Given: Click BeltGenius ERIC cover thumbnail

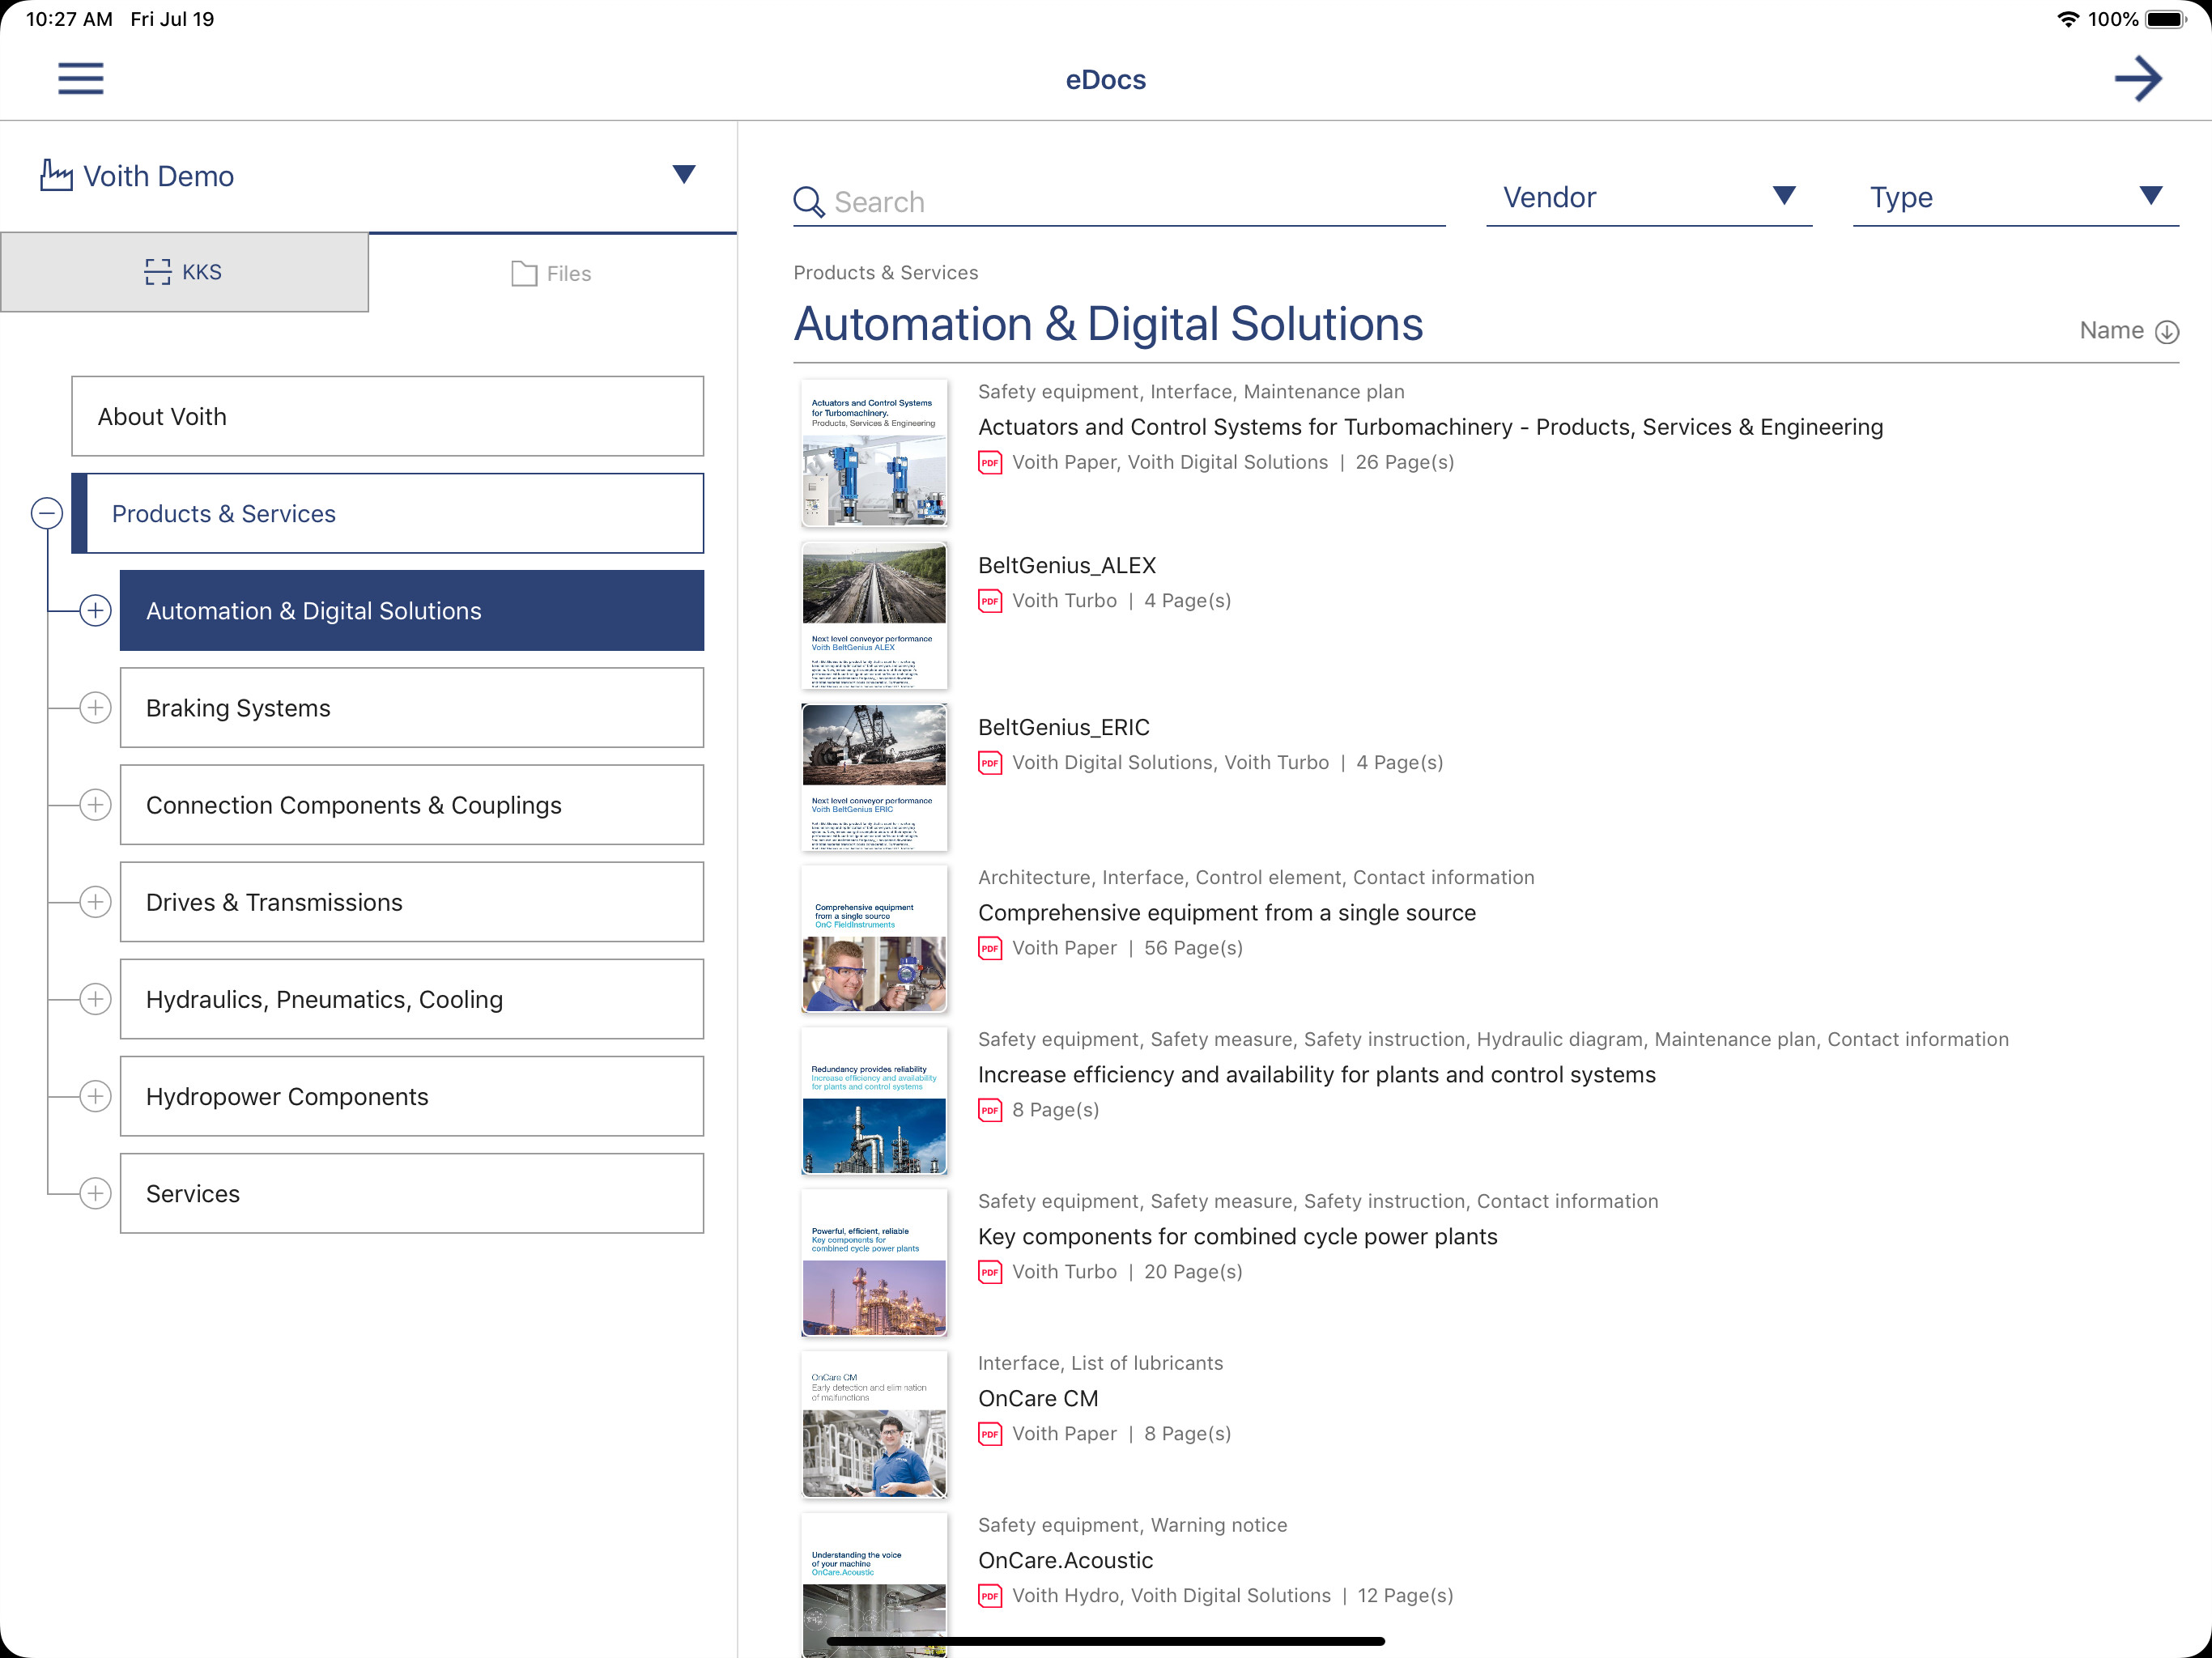Looking at the screenshot, I should tap(874, 776).
